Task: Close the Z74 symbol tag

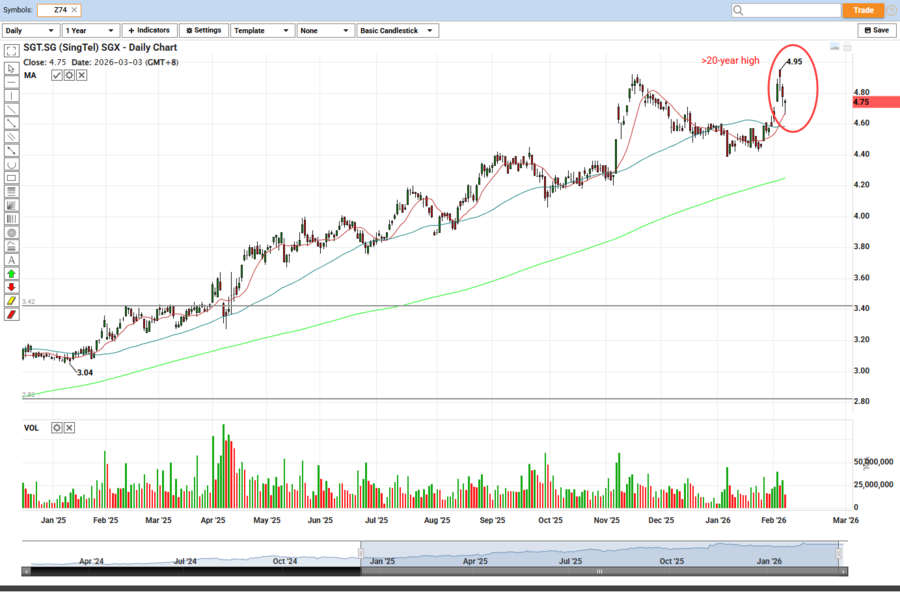Action: click(72, 10)
